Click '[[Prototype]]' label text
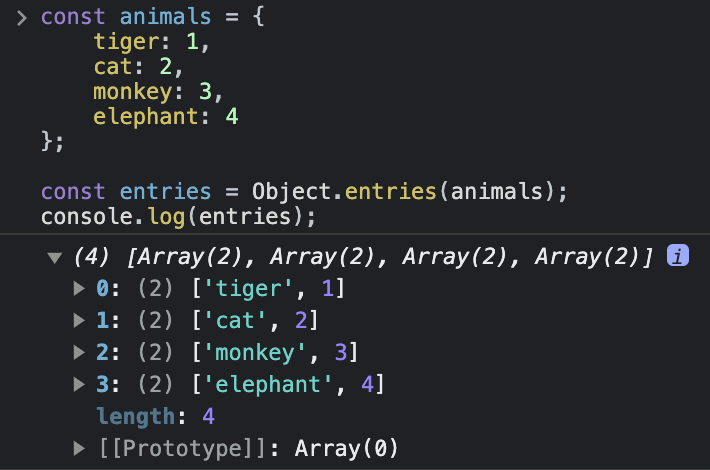The image size is (710, 470). (x=183, y=449)
